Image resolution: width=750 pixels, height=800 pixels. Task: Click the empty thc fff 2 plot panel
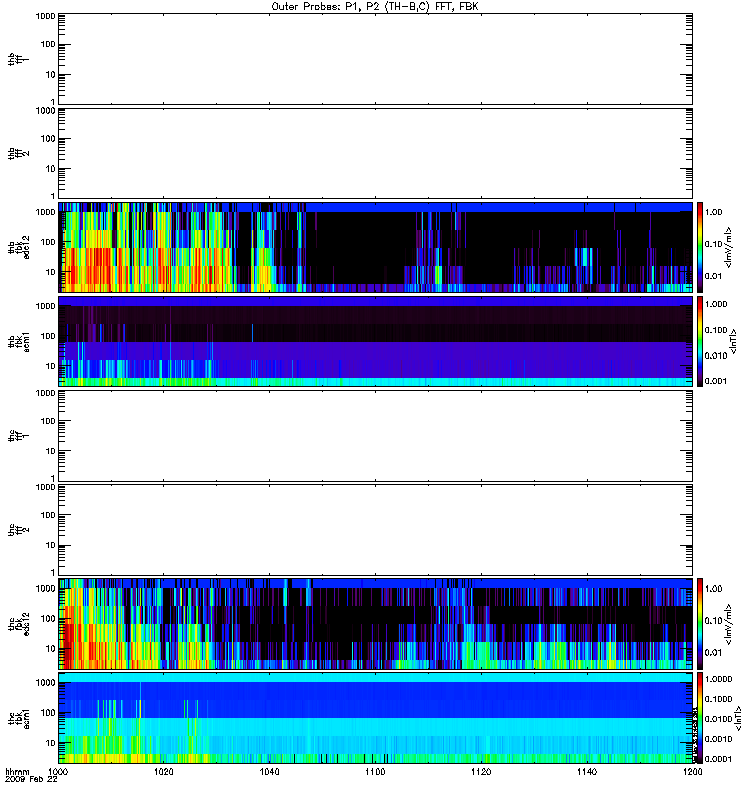coord(375,530)
